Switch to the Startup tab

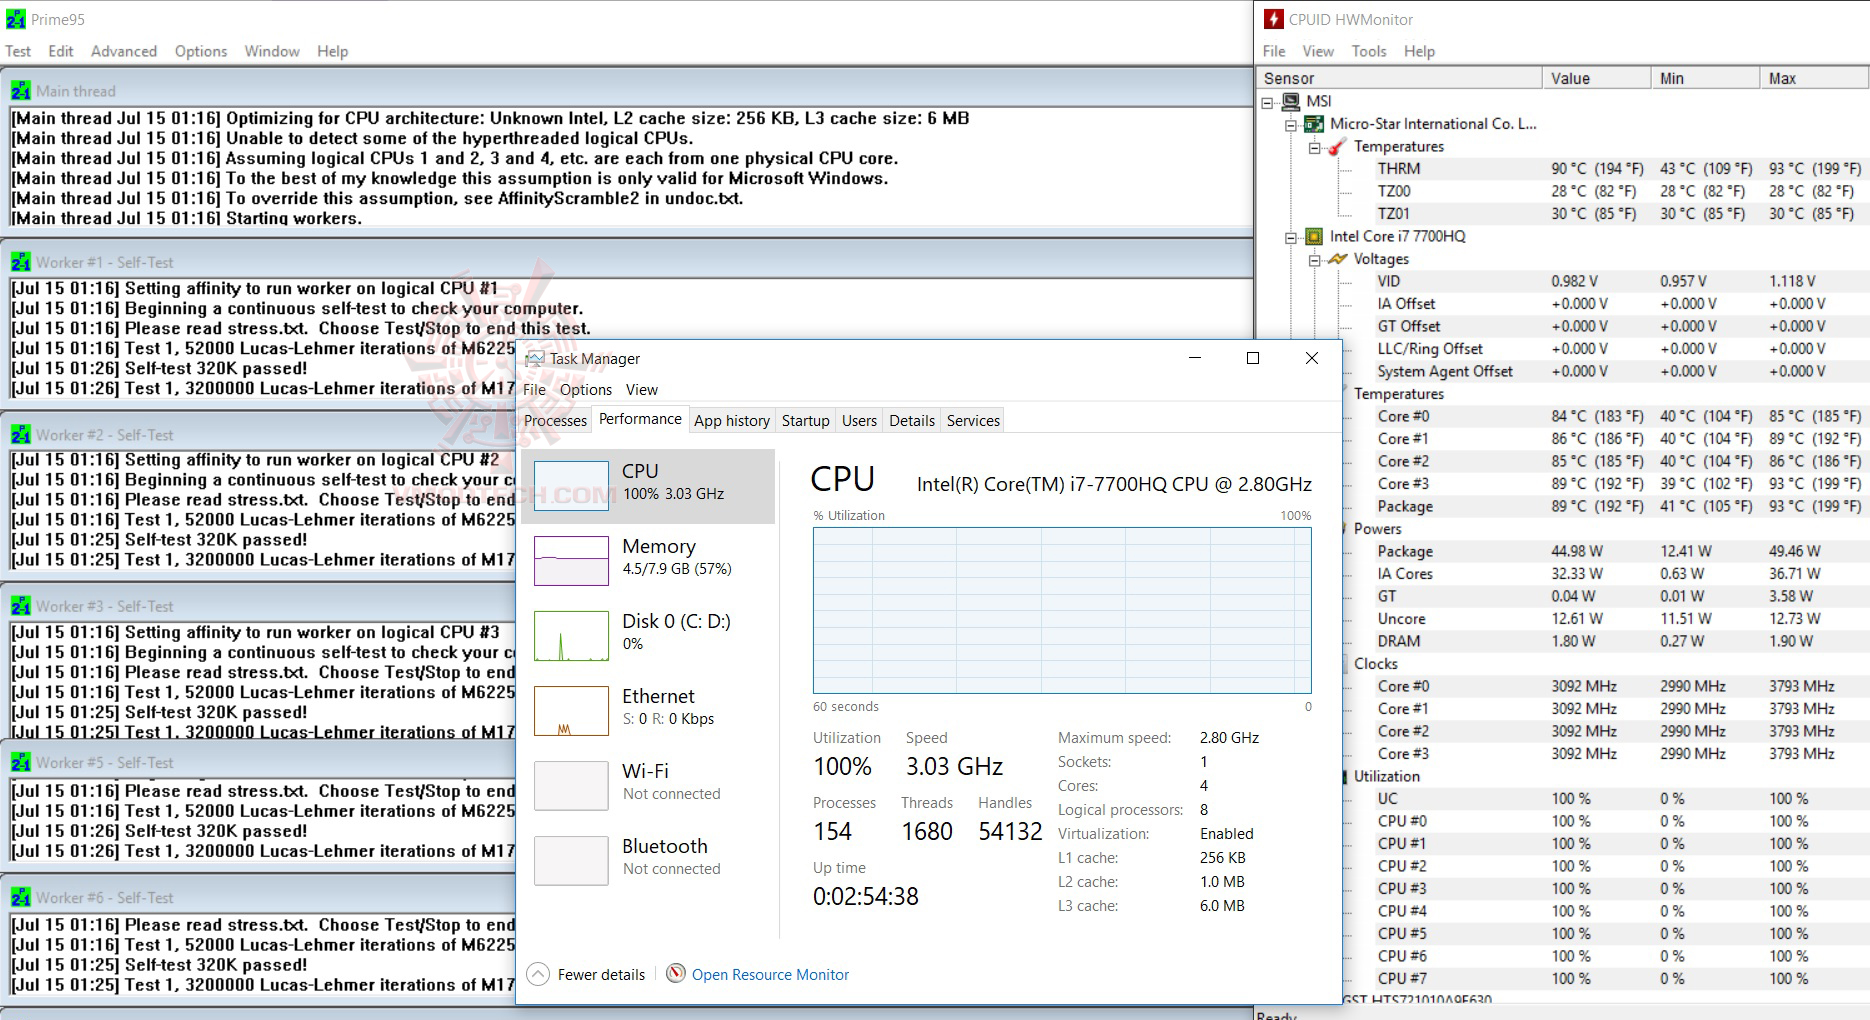(x=806, y=421)
